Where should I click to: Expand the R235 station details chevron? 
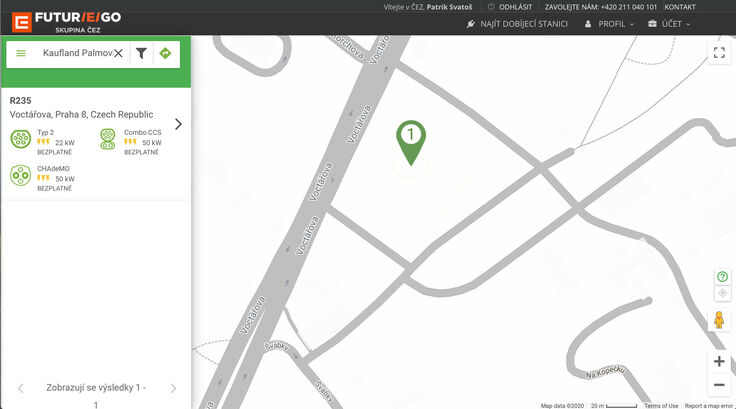point(178,124)
